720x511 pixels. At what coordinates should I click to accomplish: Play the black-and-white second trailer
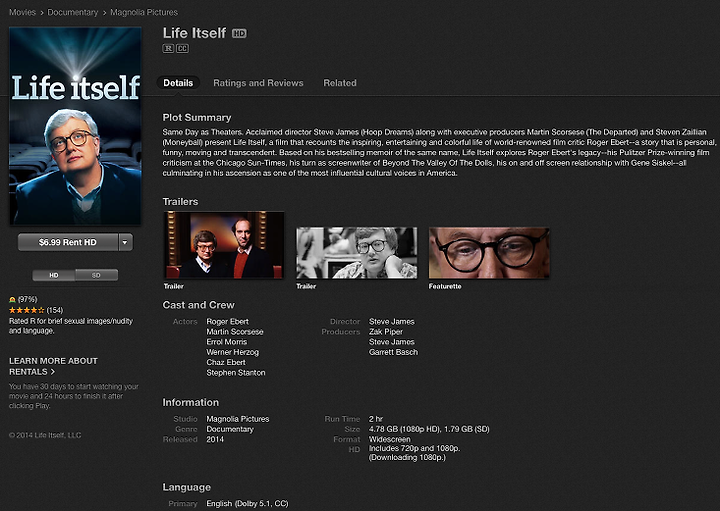[357, 253]
